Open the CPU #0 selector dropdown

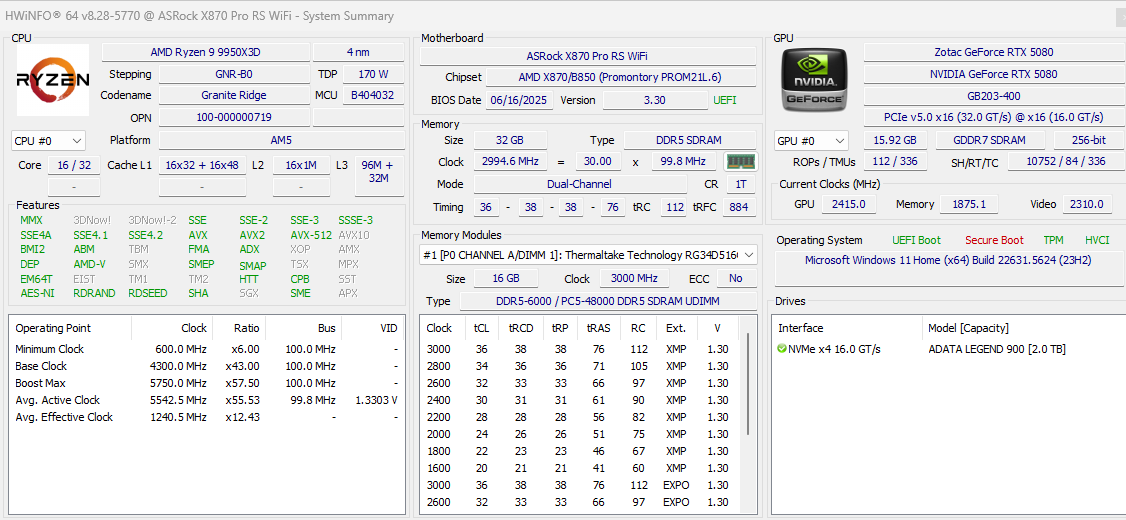49,141
